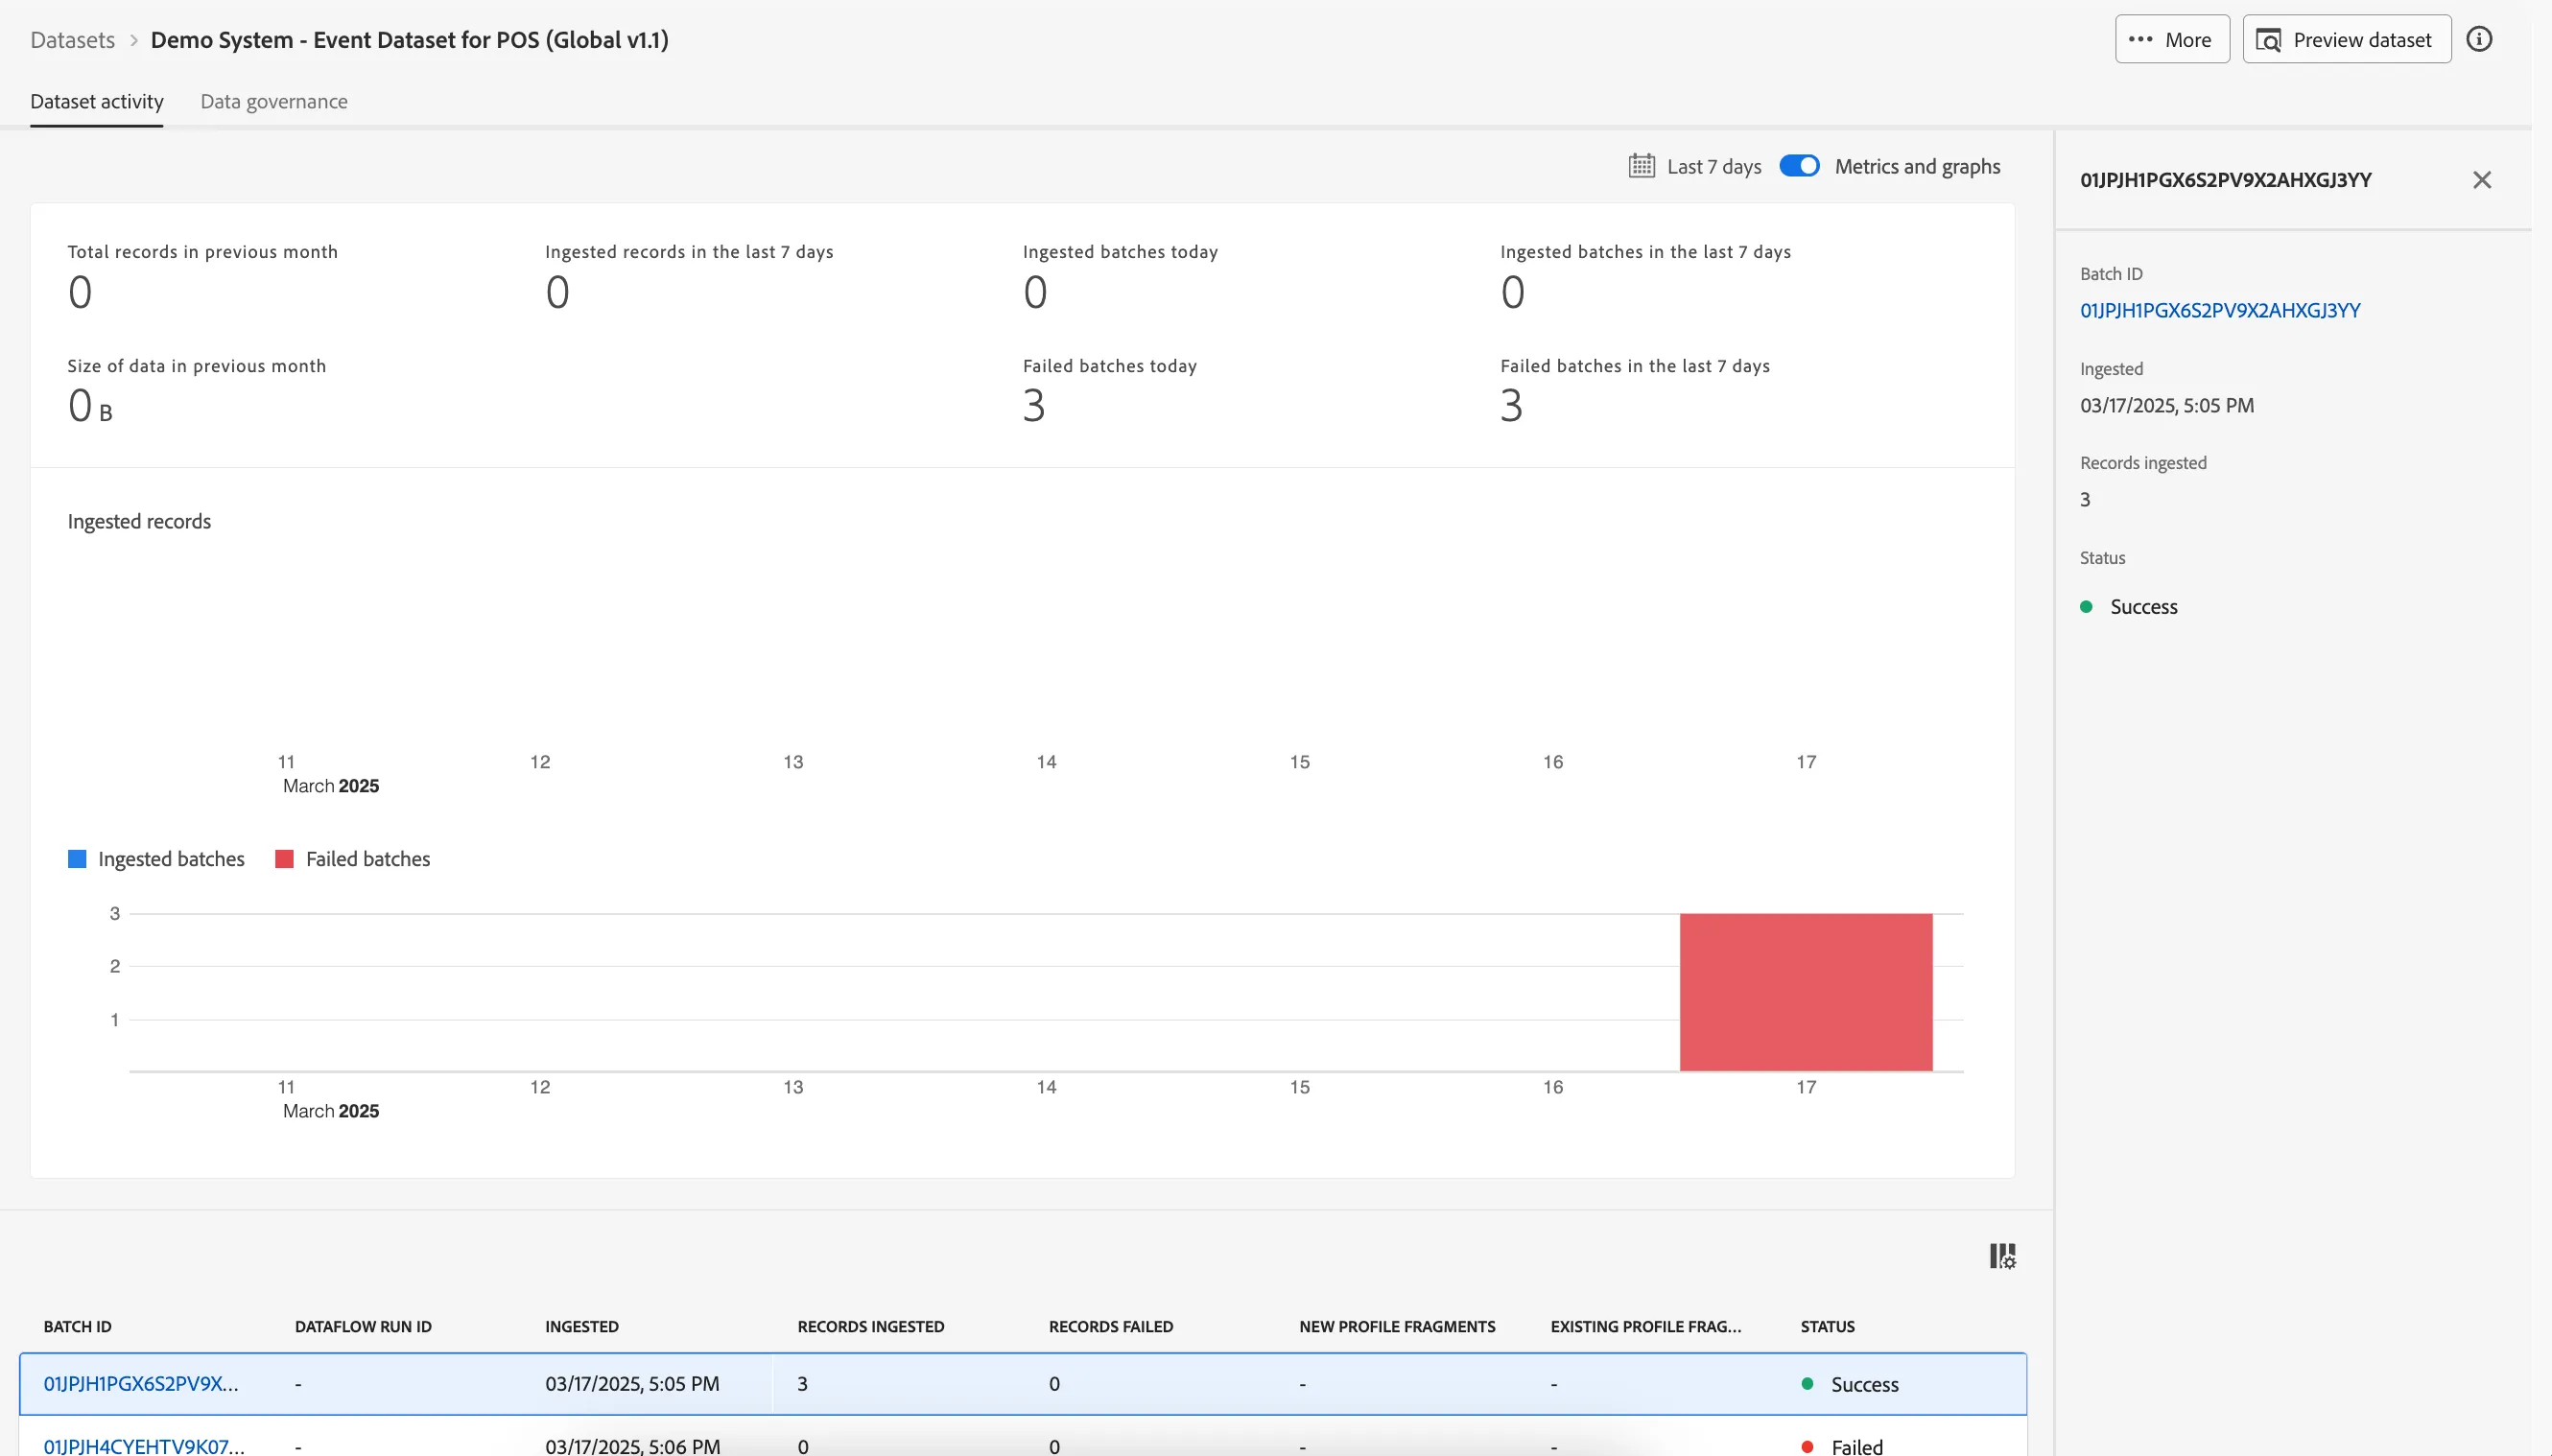The height and width of the screenshot is (1456, 2552).
Task: Open batch 01JPJH1PGX6S2PV9X... in the table
Action: tap(141, 1384)
